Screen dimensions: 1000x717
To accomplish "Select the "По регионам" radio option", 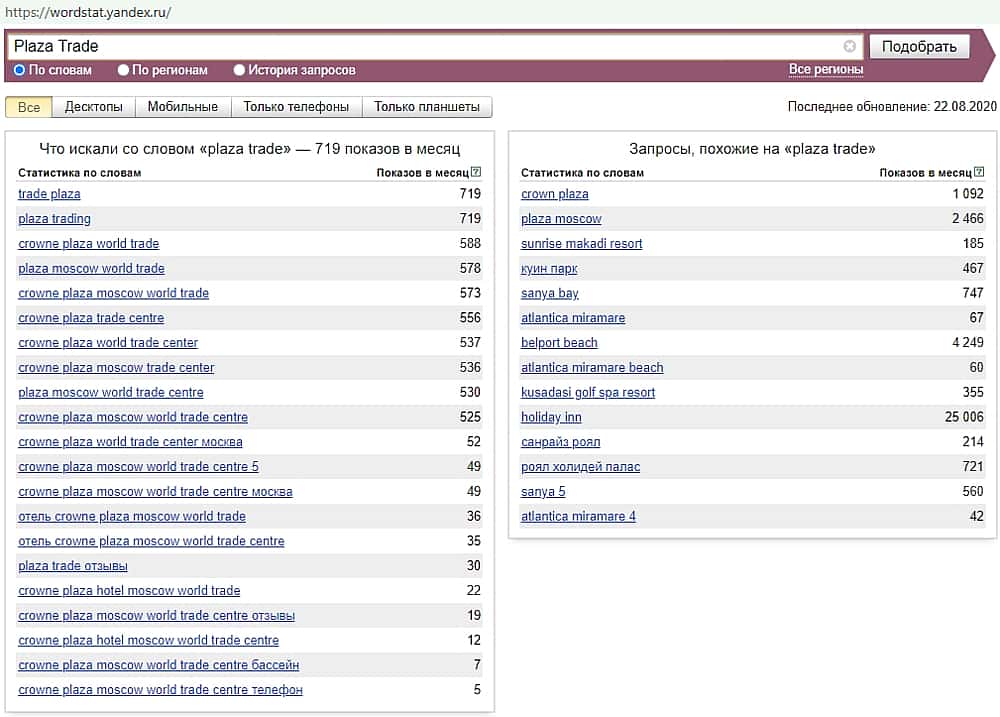I will point(123,70).
